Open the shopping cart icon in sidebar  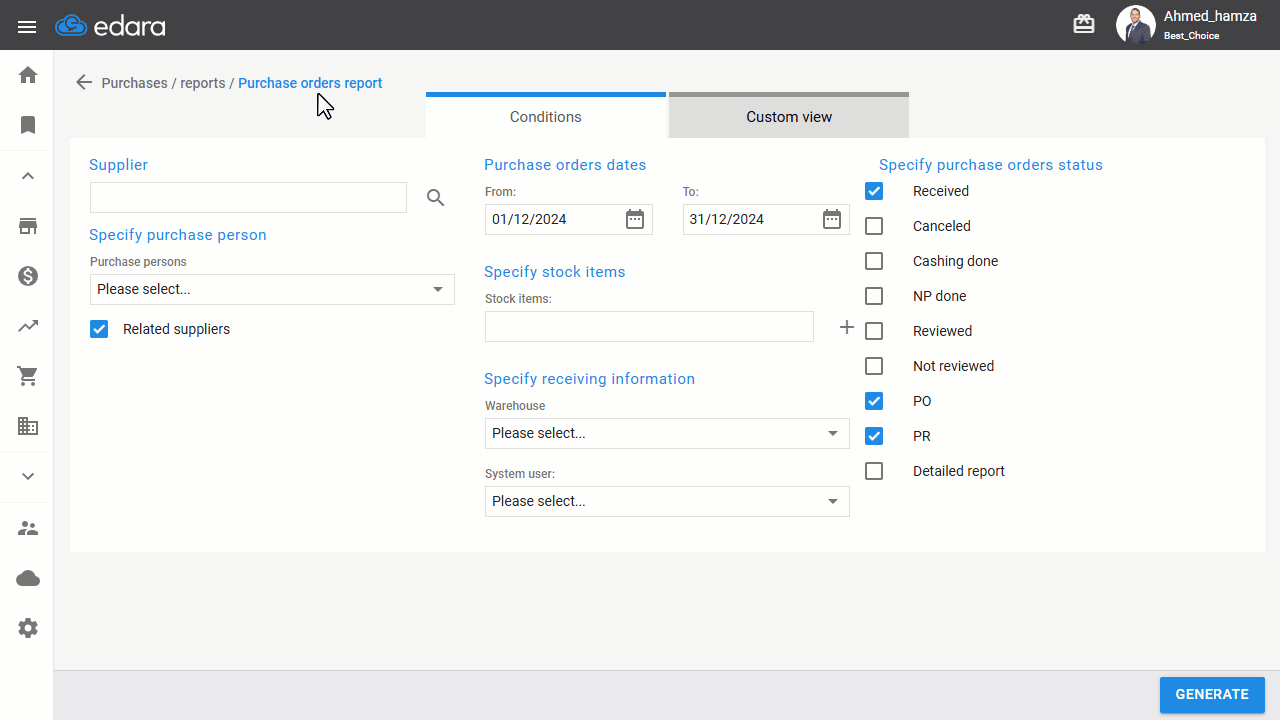click(28, 376)
